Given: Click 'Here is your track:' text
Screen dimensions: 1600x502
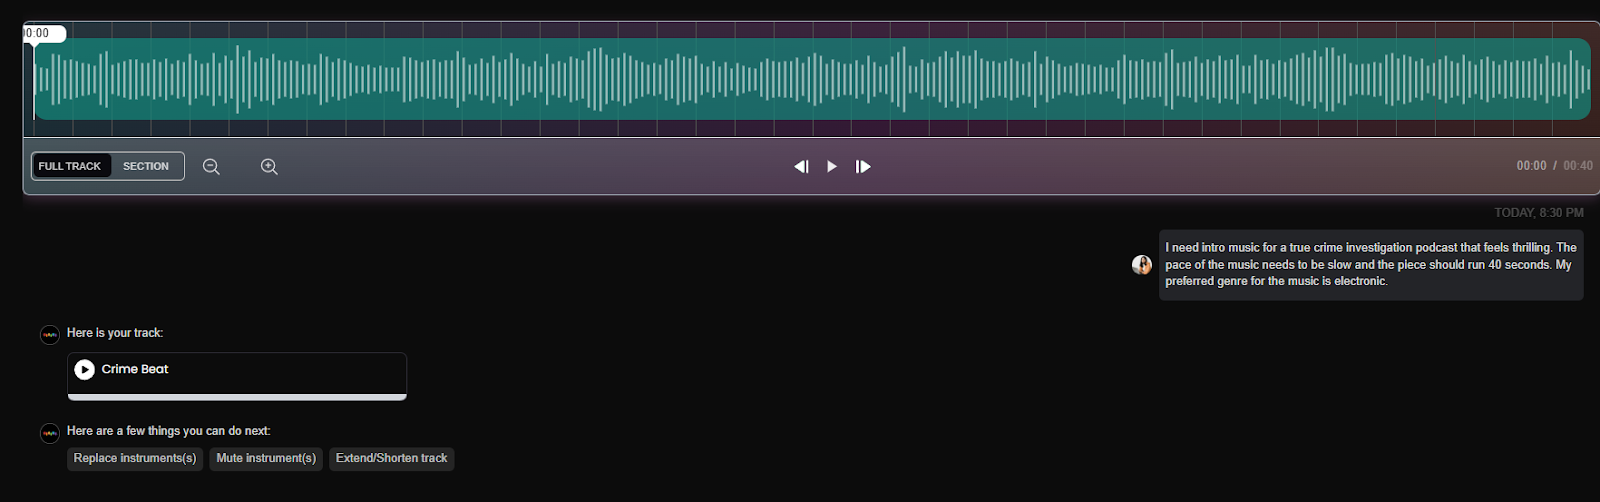Looking at the screenshot, I should coord(115,333).
